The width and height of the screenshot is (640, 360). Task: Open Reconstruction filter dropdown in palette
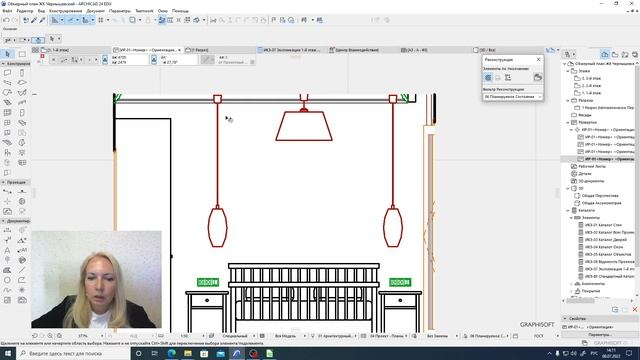coord(513,97)
